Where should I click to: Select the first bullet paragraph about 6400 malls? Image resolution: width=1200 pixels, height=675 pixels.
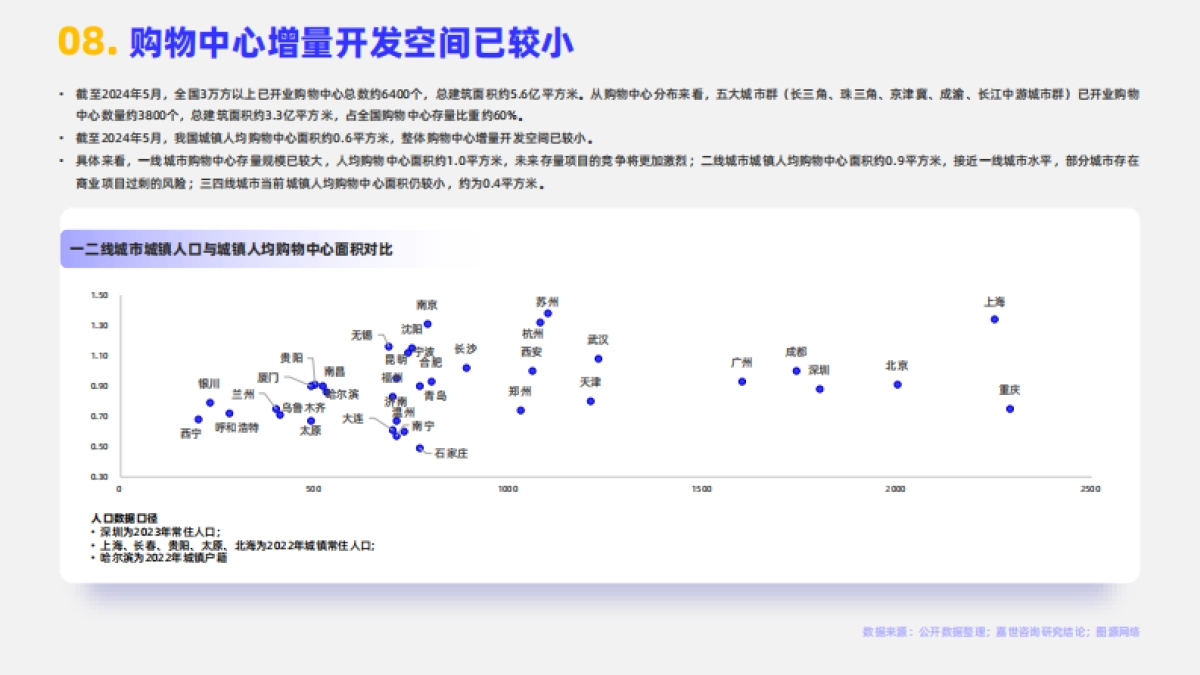pyautogui.click(x=600, y=100)
